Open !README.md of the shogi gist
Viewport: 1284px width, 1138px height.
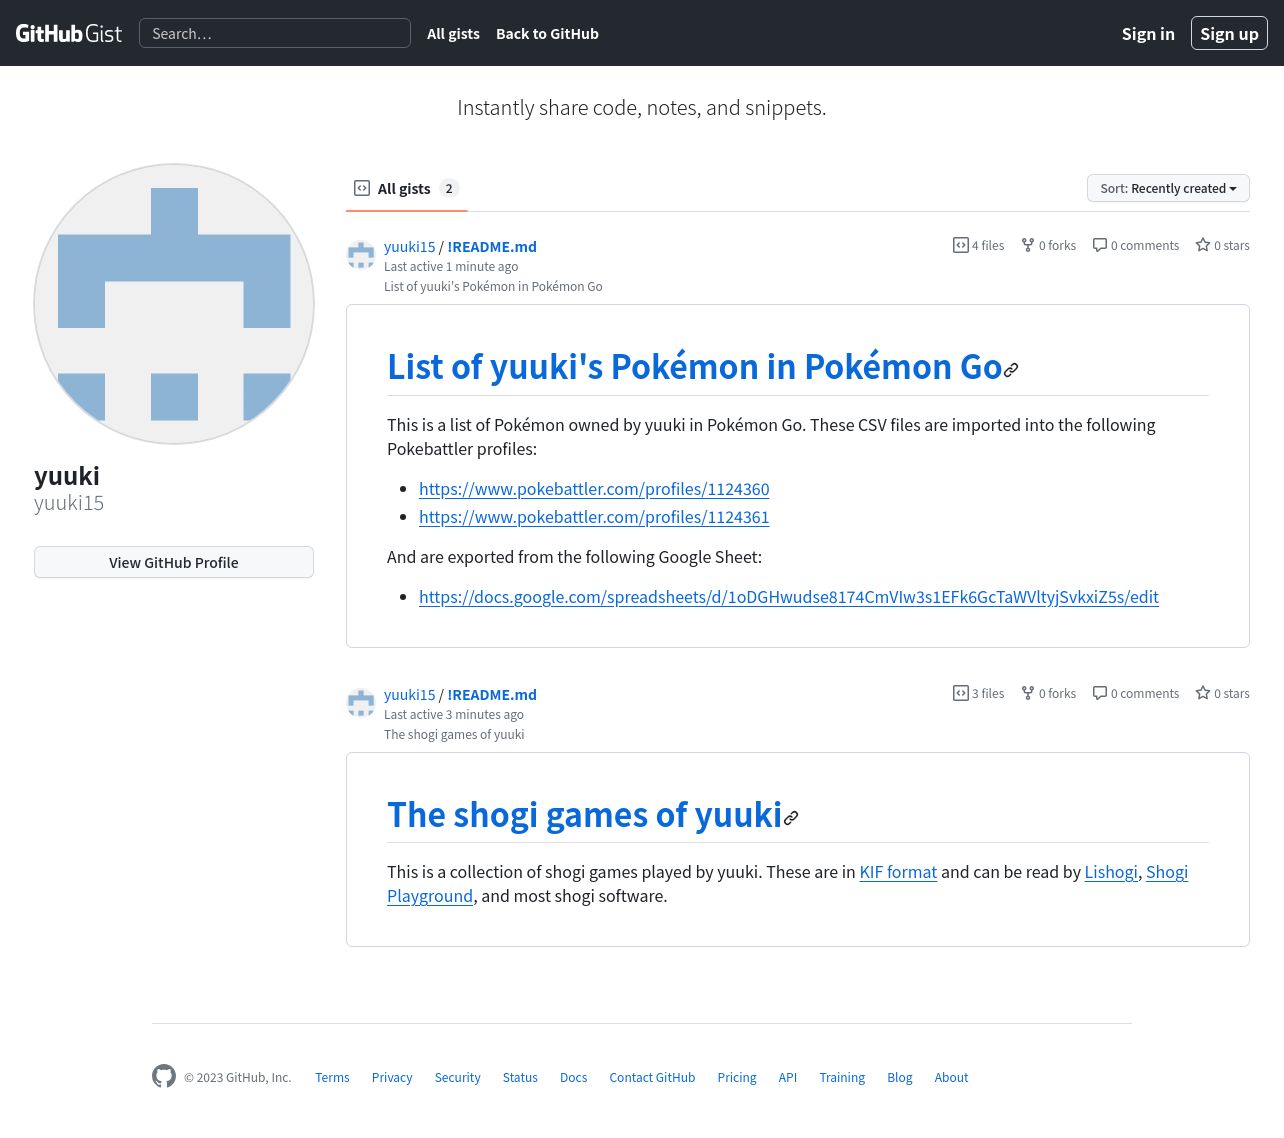(x=492, y=694)
